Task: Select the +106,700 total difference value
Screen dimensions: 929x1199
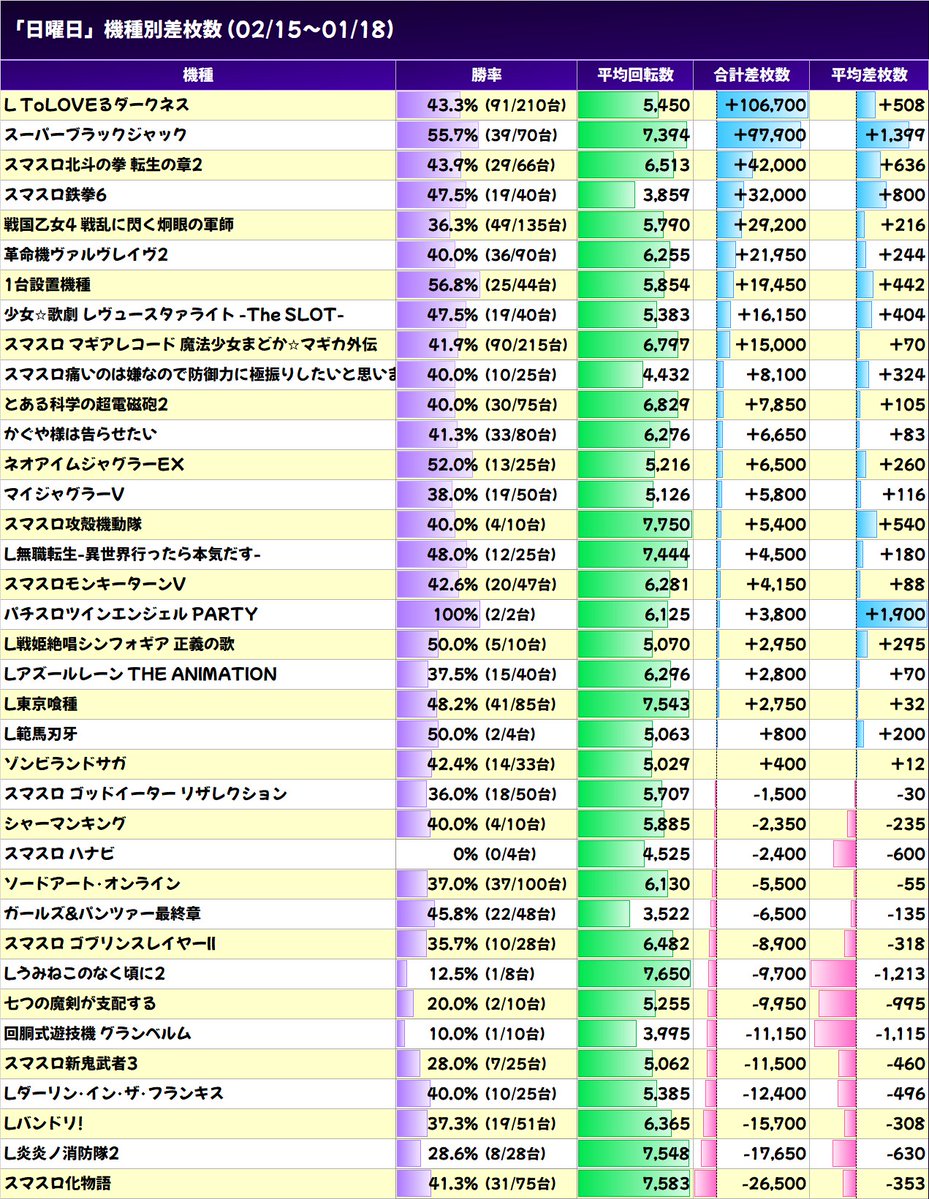Action: pyautogui.click(x=765, y=105)
